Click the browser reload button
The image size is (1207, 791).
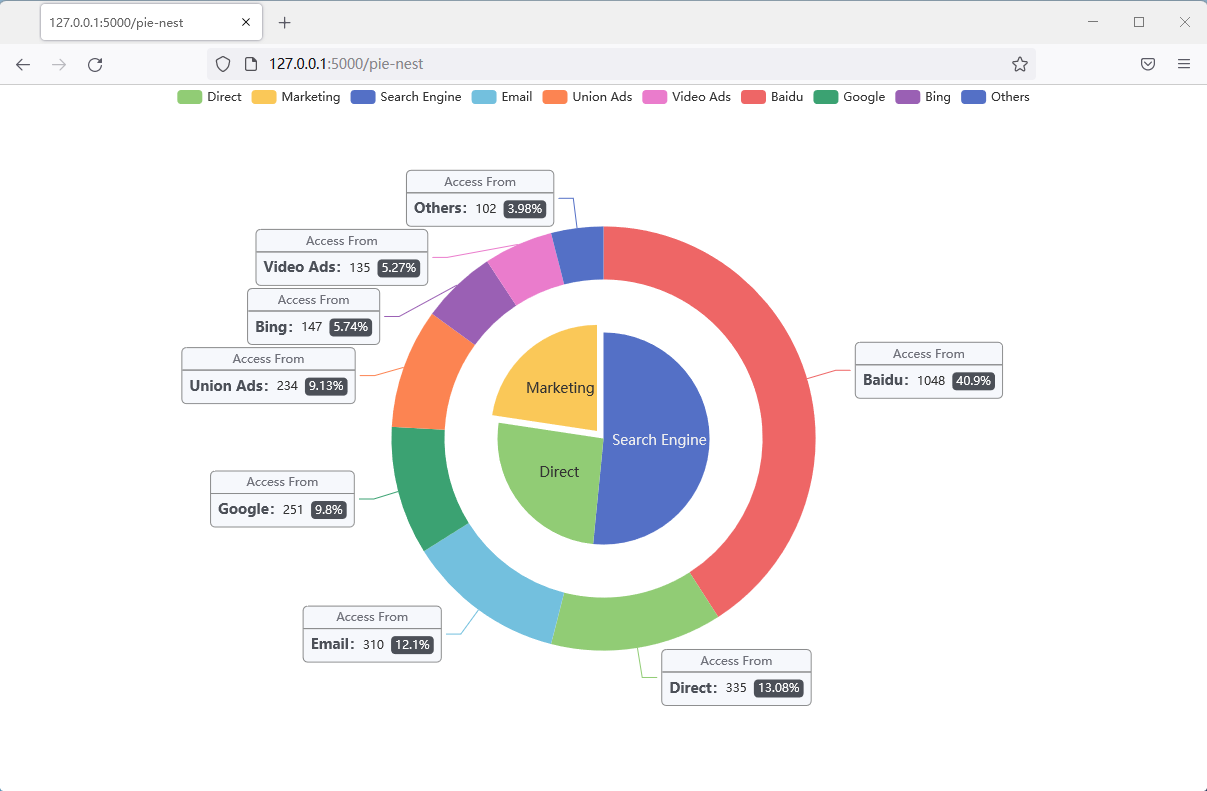95,64
